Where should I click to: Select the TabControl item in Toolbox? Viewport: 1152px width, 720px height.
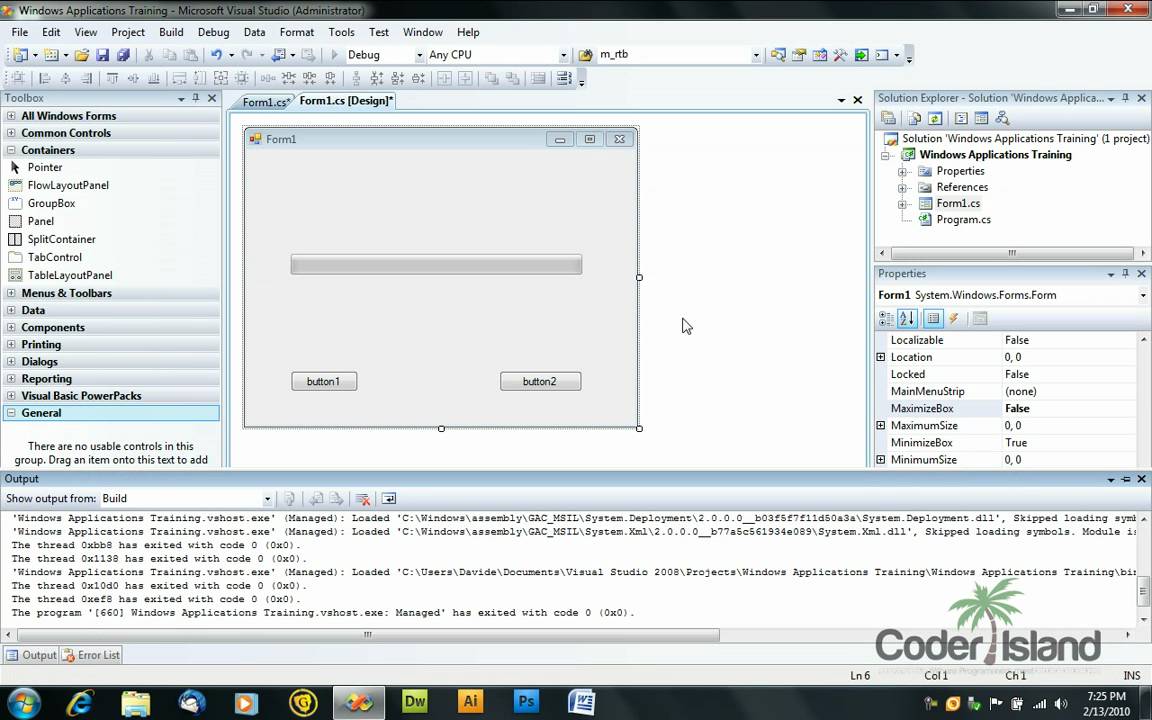tap(54, 257)
